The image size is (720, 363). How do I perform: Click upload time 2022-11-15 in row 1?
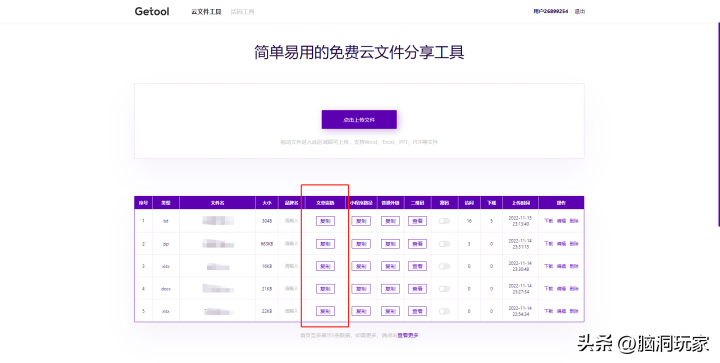click(520, 221)
